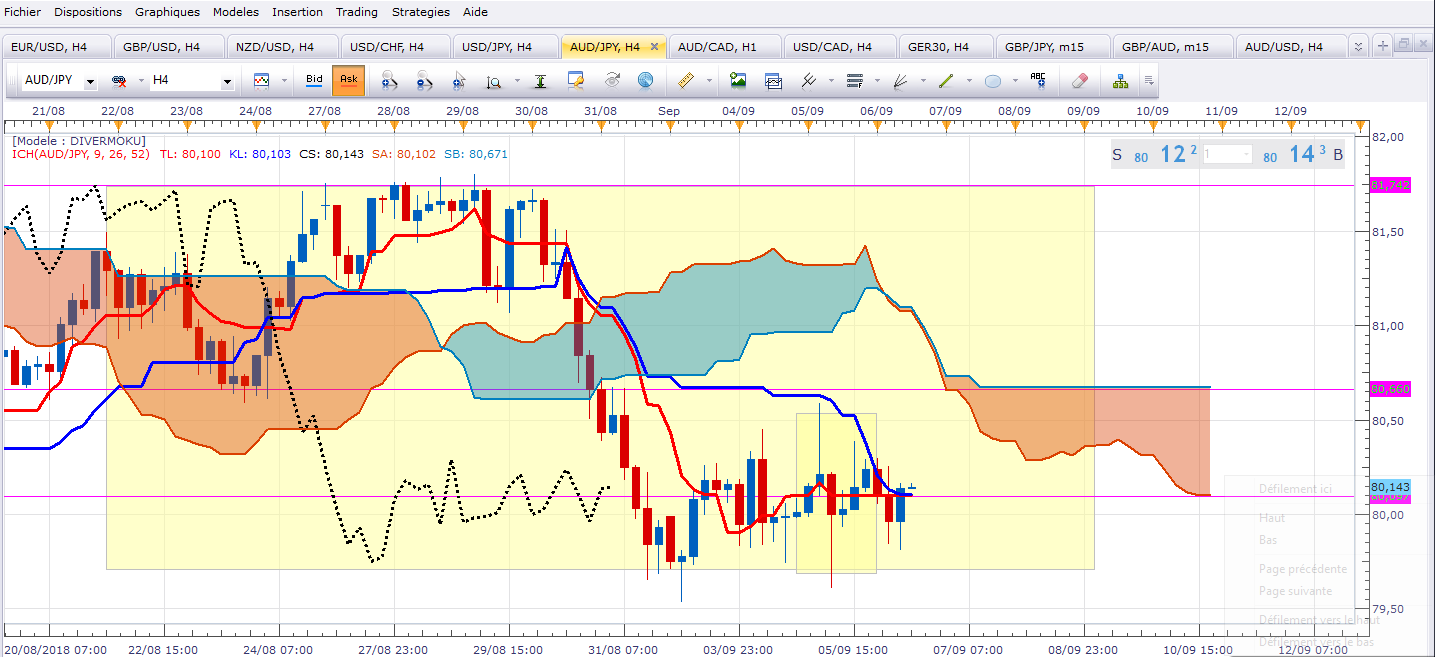The height and width of the screenshot is (657, 1435).
Task: Close the AUD/JPY, H4 tab
Action: coord(655,47)
